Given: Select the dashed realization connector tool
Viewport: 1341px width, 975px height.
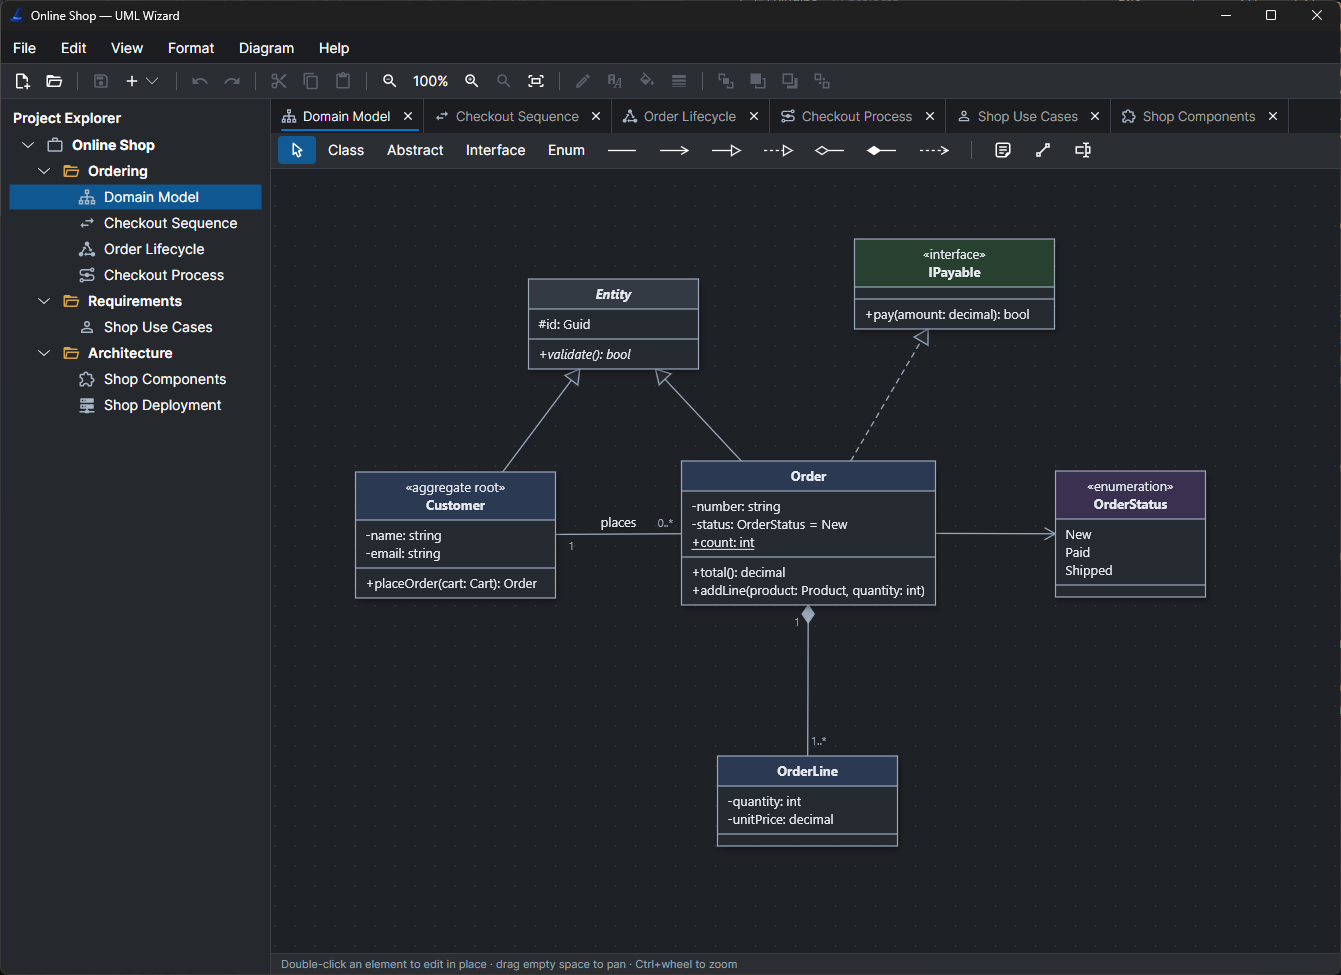Looking at the screenshot, I should [x=778, y=150].
